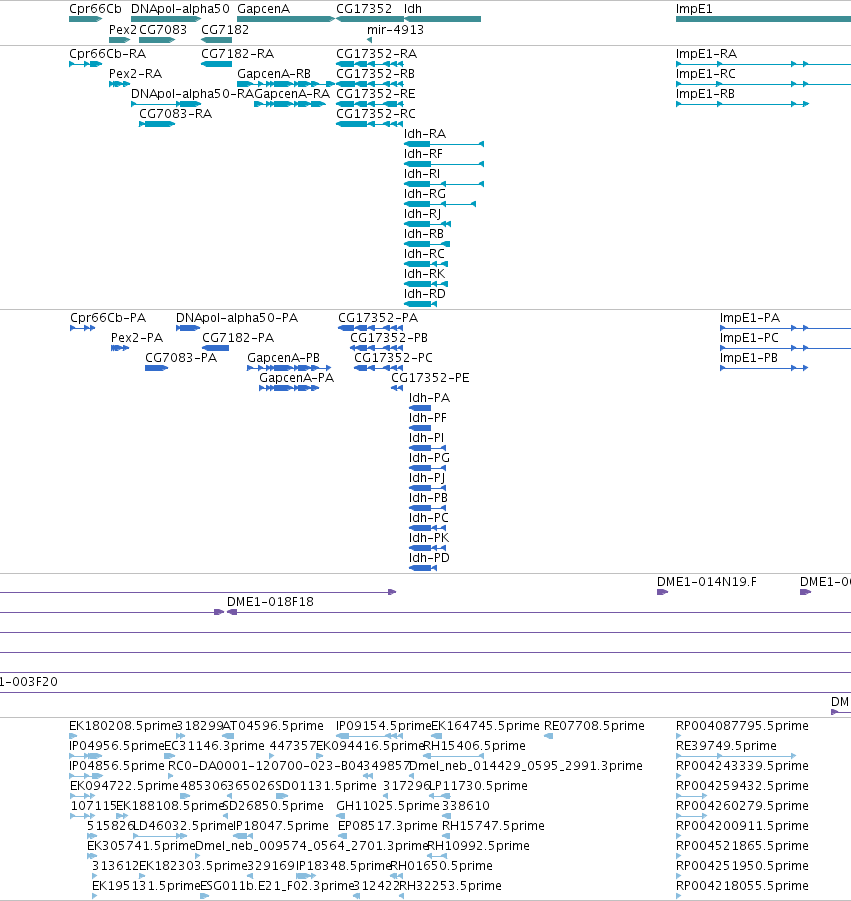Select transcript Idh-RF
The image size is (851, 901).
coord(423,154)
